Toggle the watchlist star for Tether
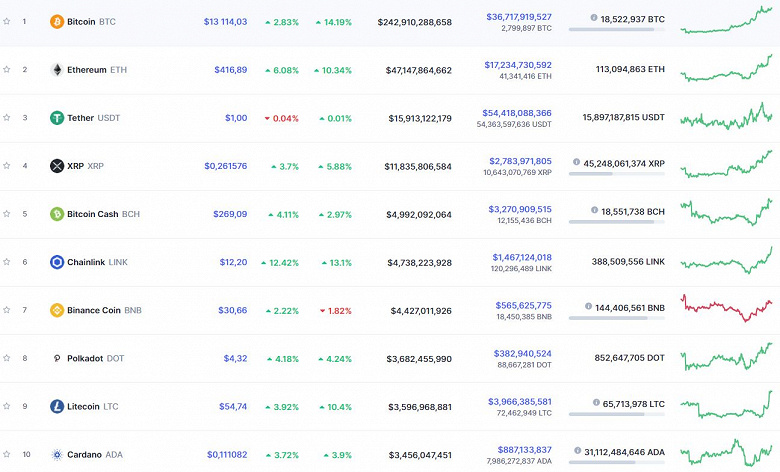The height and width of the screenshot is (472, 780). [x=7, y=118]
